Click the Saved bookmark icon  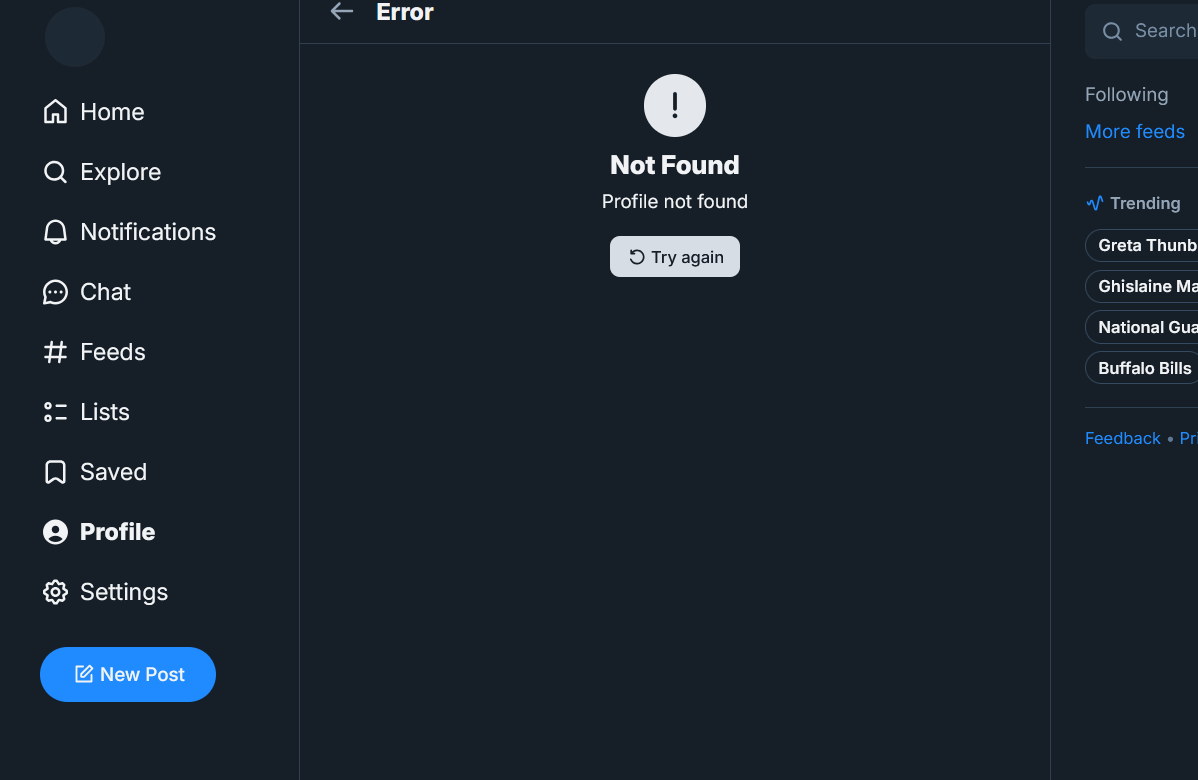tap(55, 472)
